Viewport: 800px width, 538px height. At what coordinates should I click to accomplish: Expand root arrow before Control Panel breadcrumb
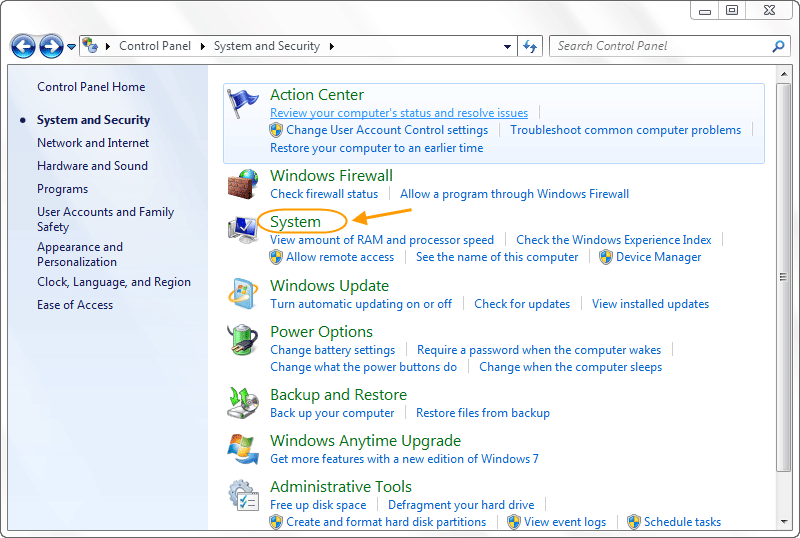(108, 46)
